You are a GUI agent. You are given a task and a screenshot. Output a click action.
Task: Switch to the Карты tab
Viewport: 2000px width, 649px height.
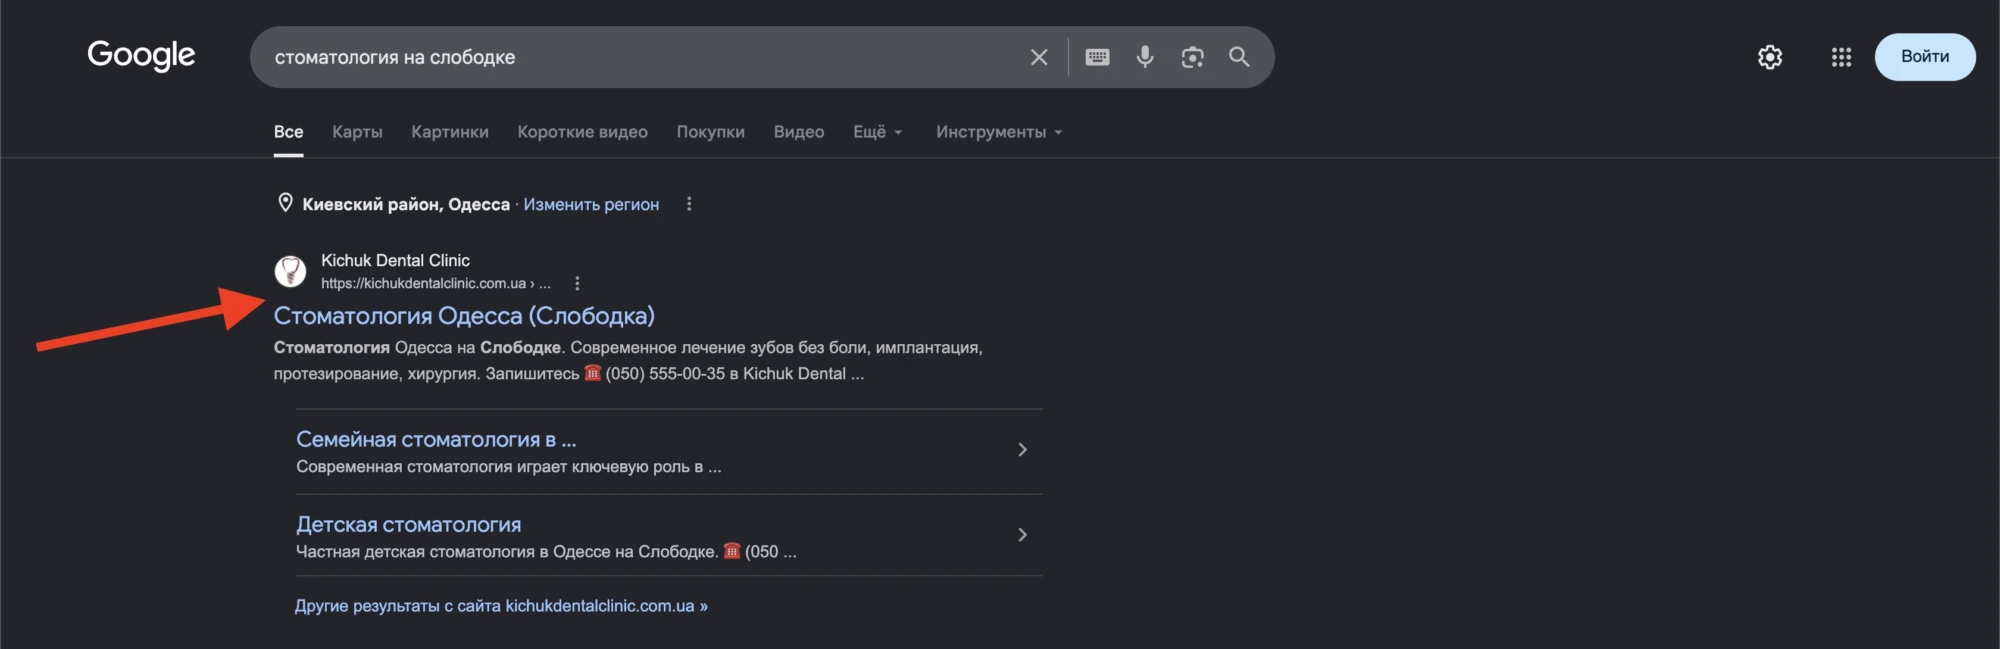357,132
